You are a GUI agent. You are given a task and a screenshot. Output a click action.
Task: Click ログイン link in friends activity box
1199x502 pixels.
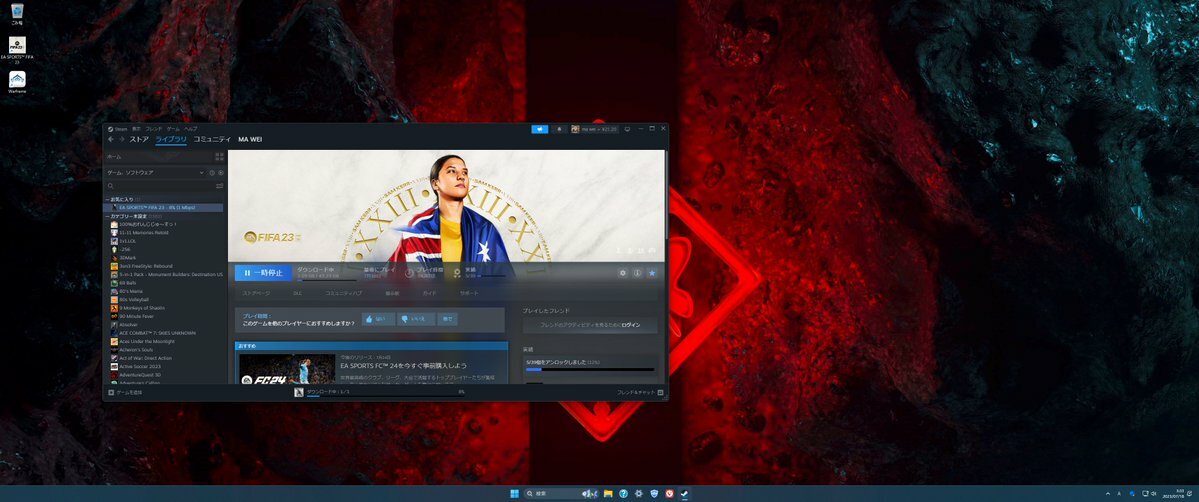pyautogui.click(x=631, y=325)
